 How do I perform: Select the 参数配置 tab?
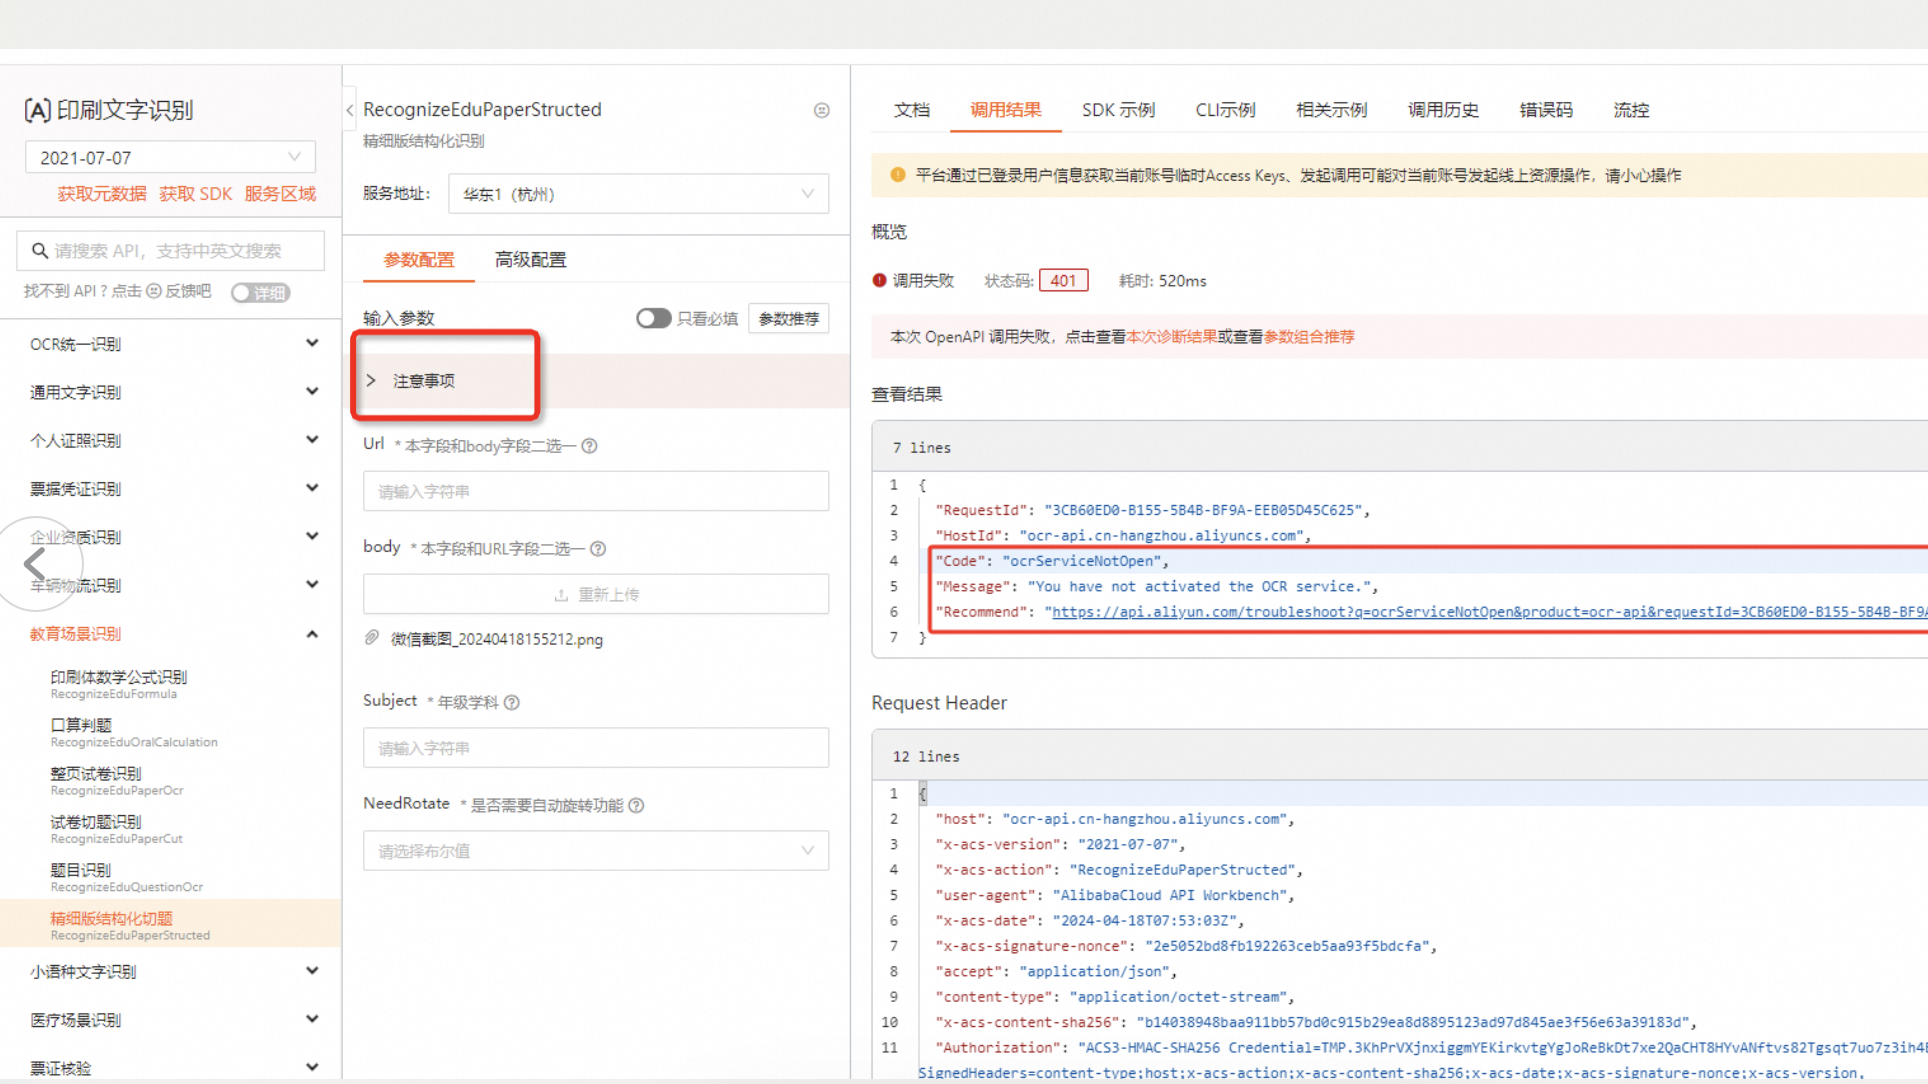418,260
